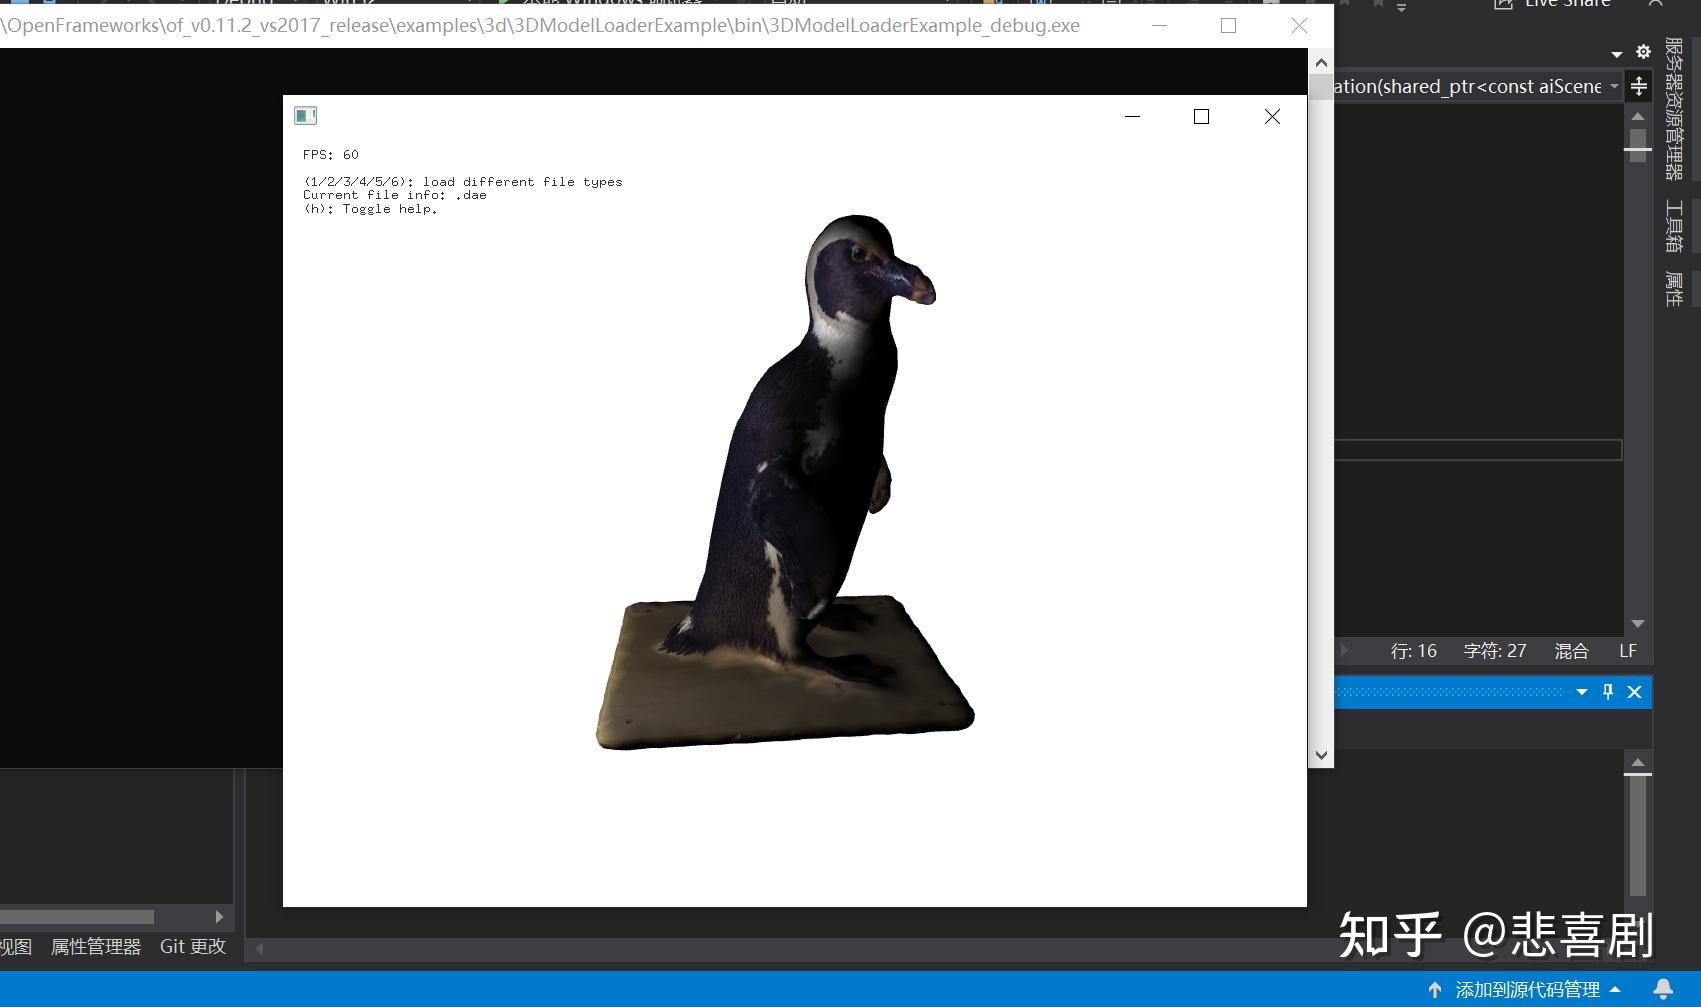
Task: Start a Live Share session
Action: (x=1549, y=4)
